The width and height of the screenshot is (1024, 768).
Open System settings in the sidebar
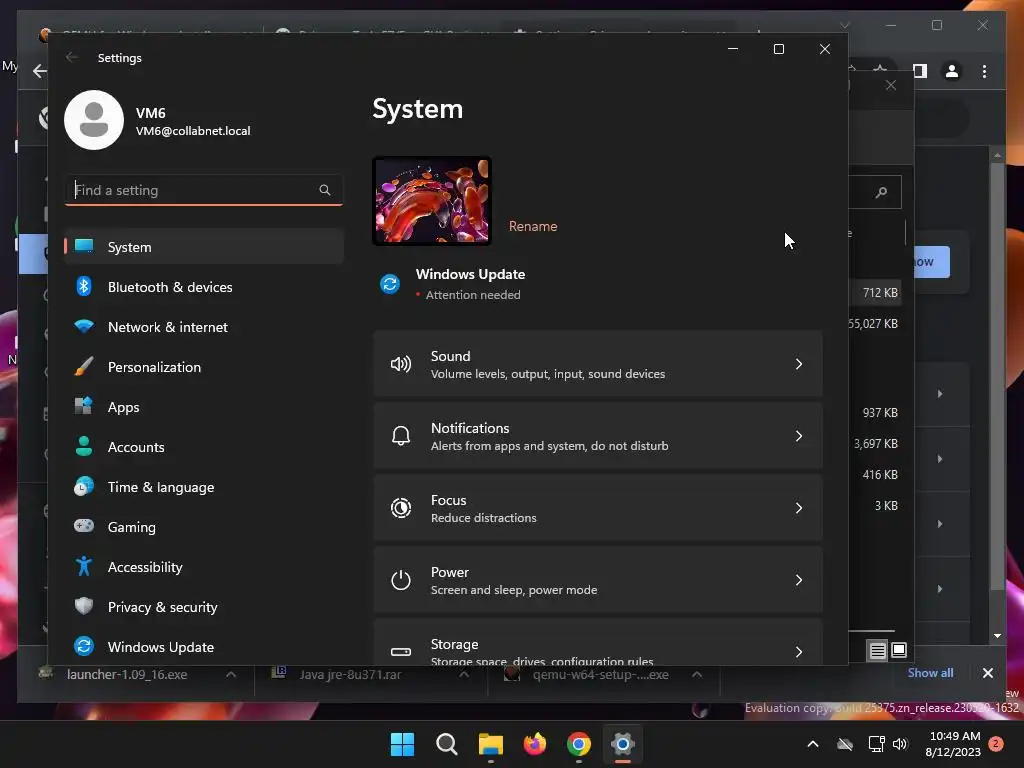click(x=204, y=247)
